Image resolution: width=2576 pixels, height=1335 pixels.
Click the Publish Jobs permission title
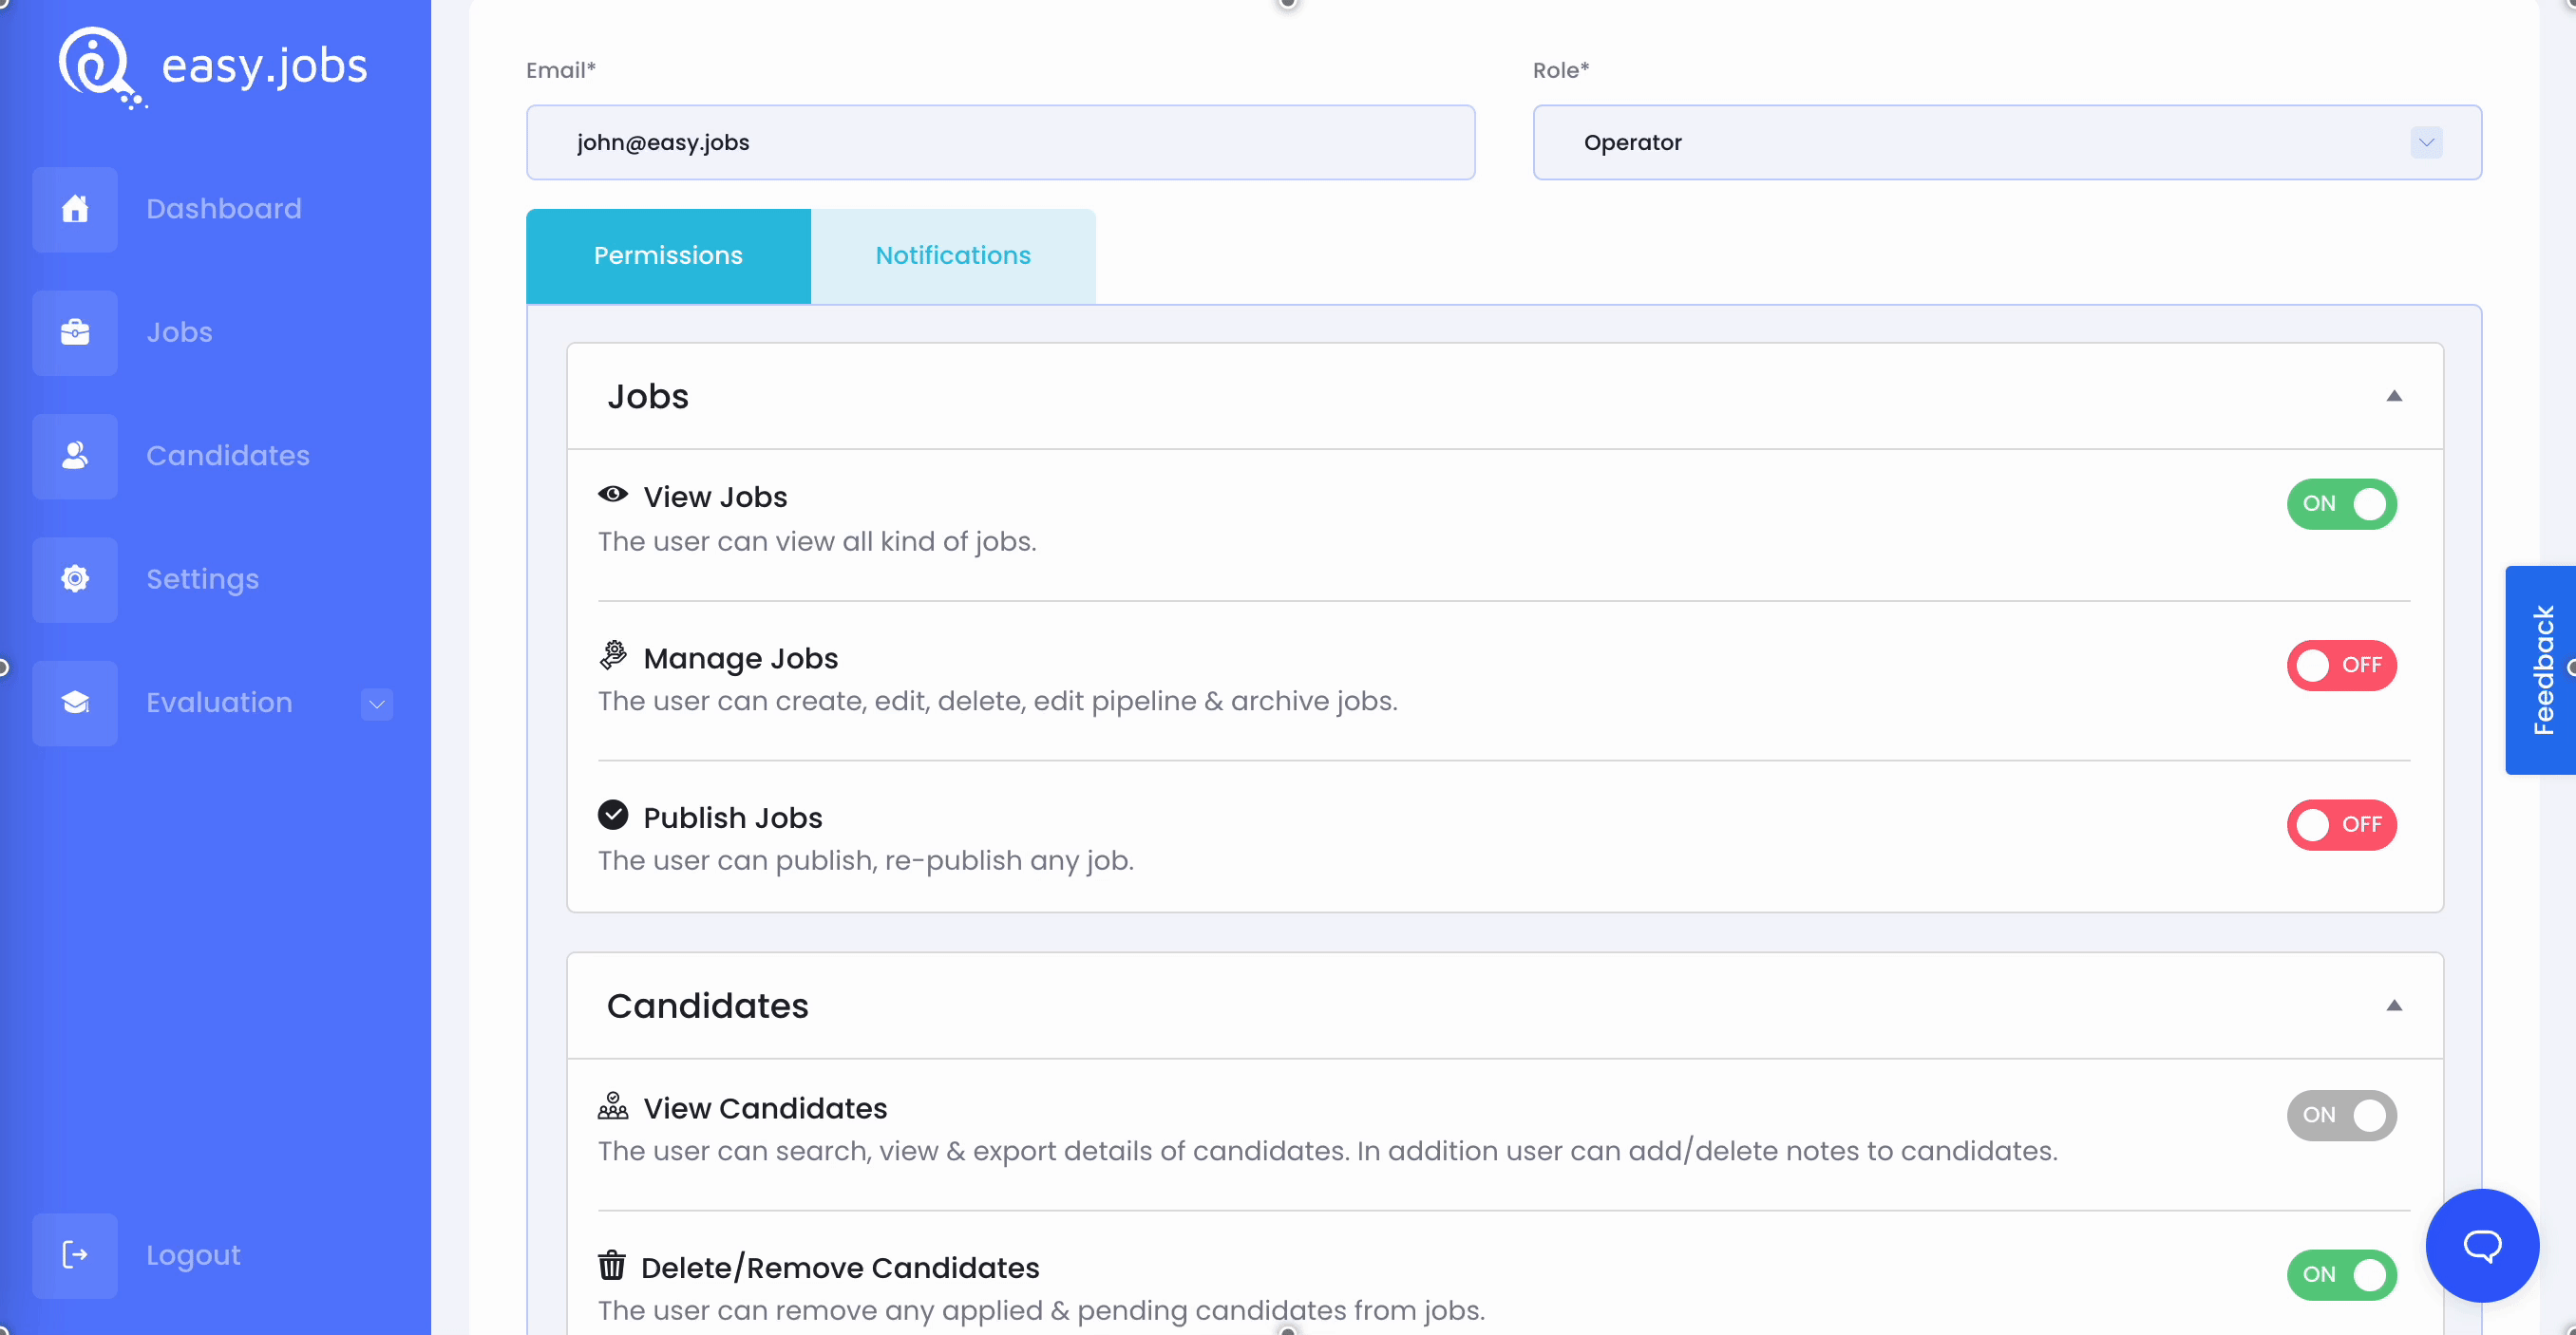pyautogui.click(x=732, y=818)
